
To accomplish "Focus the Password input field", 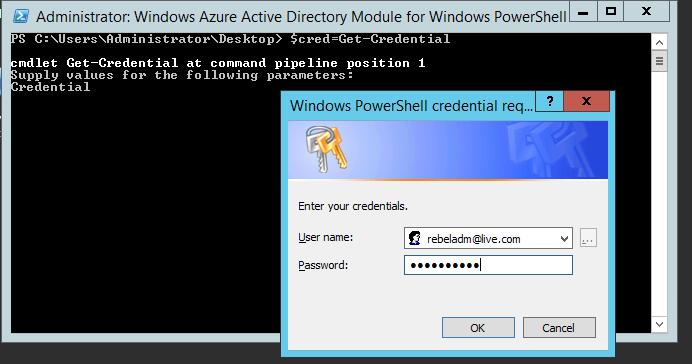I will point(488,265).
